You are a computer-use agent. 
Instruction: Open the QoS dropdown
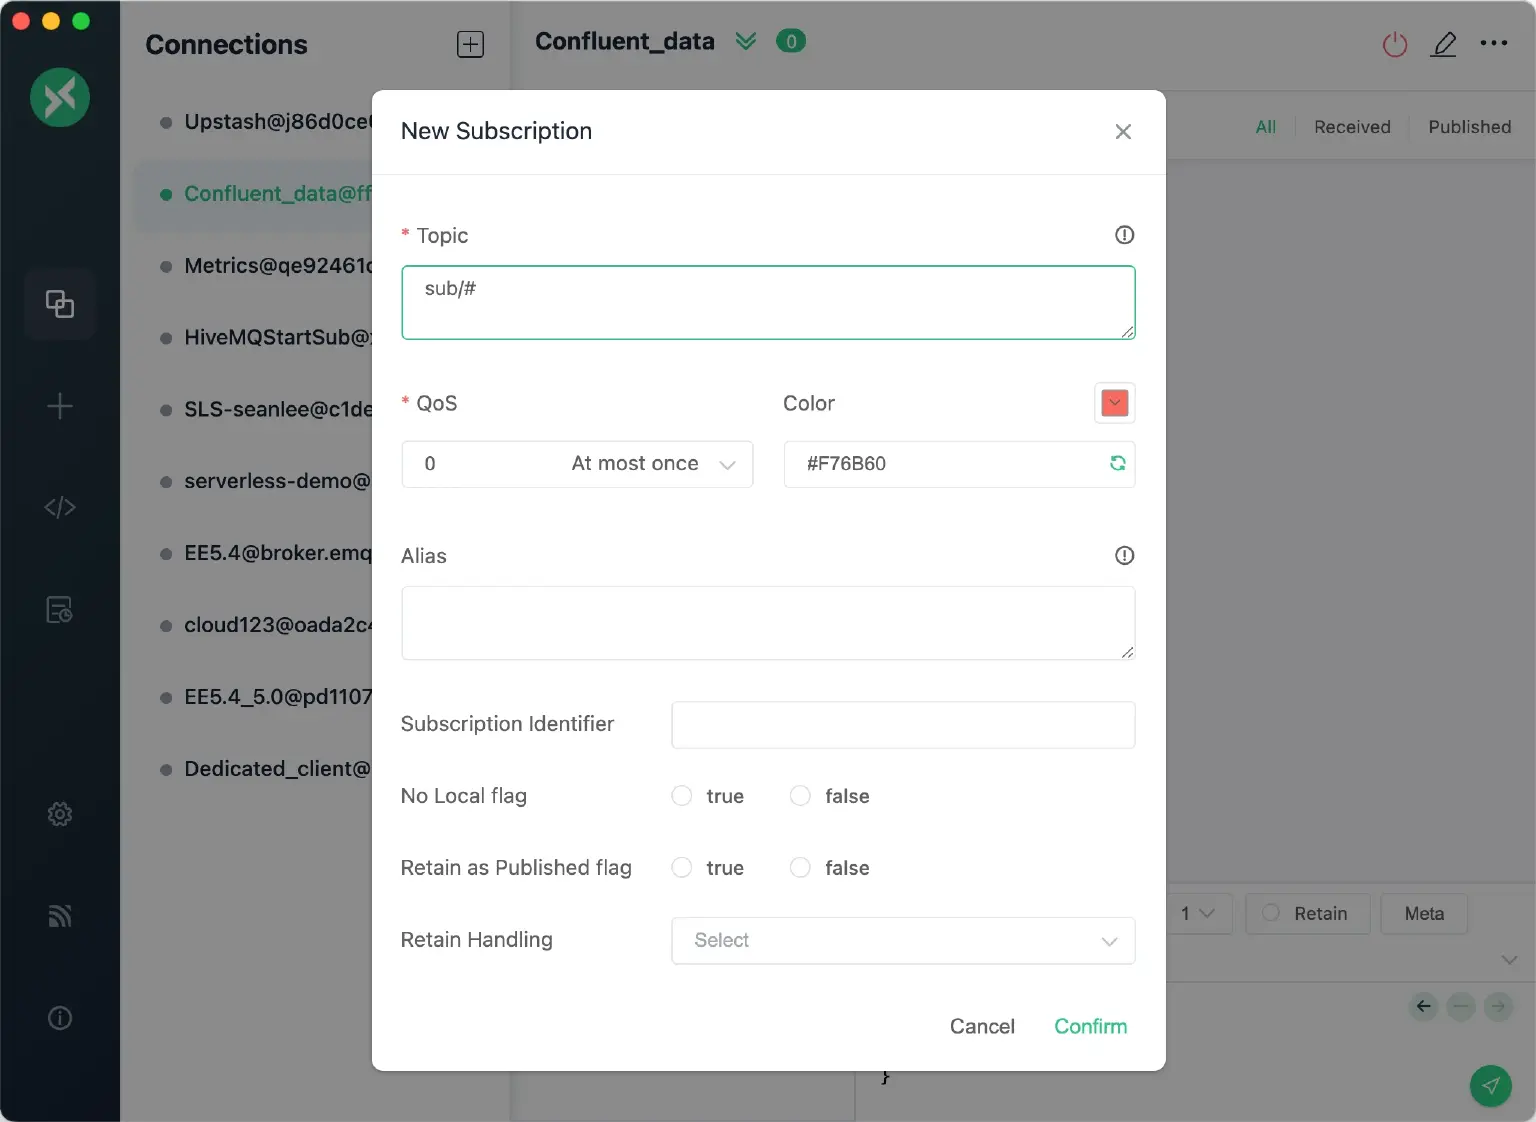[577, 464]
